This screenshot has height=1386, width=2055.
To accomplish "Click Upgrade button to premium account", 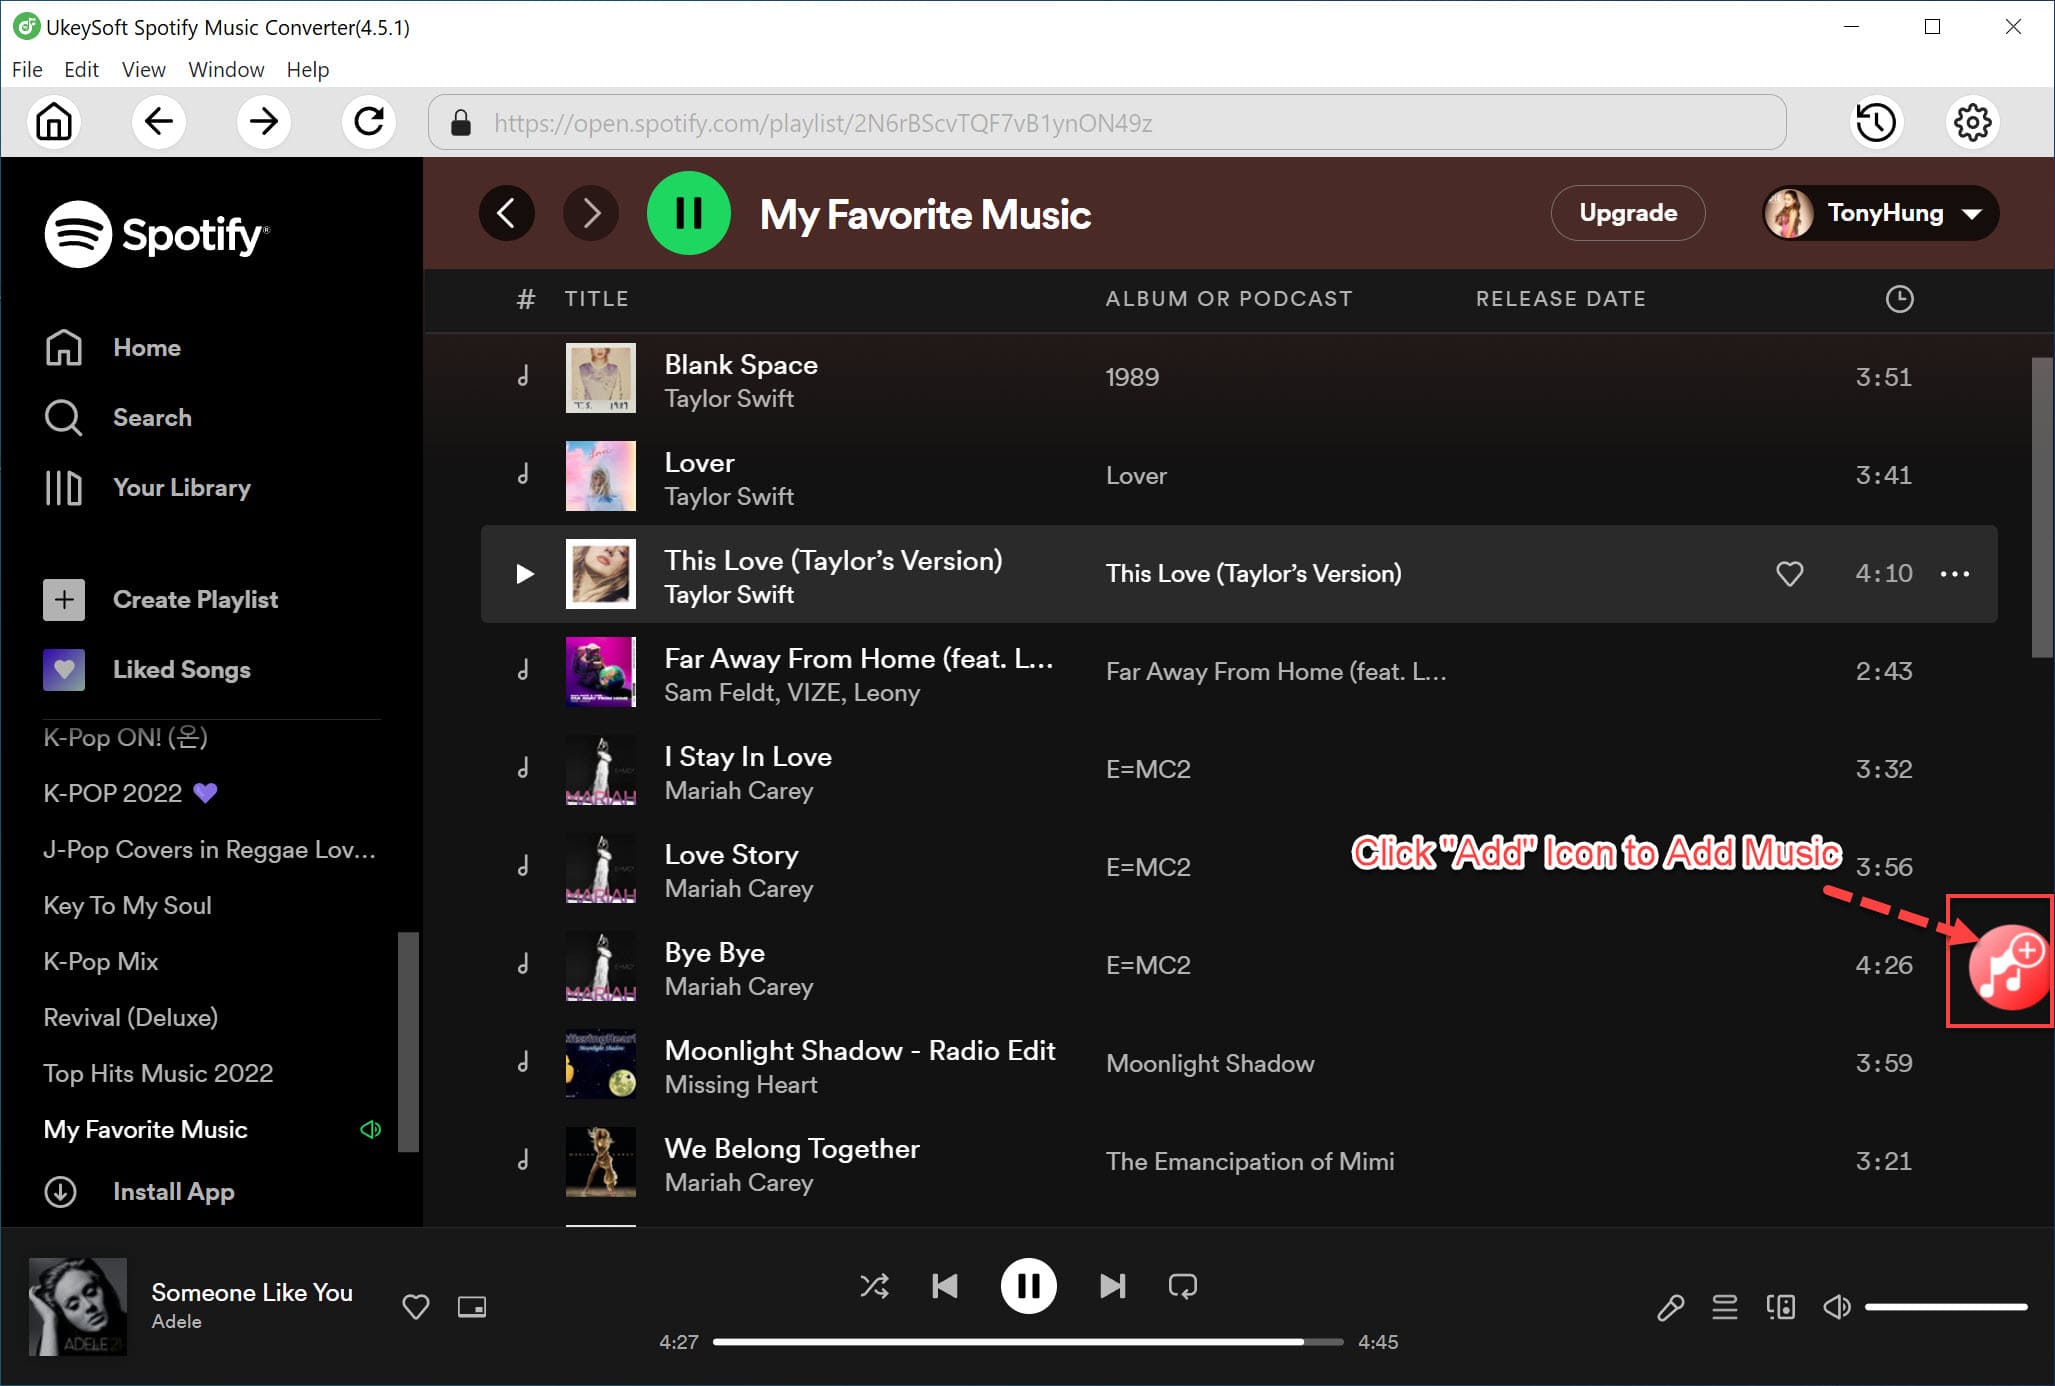I will [1628, 212].
